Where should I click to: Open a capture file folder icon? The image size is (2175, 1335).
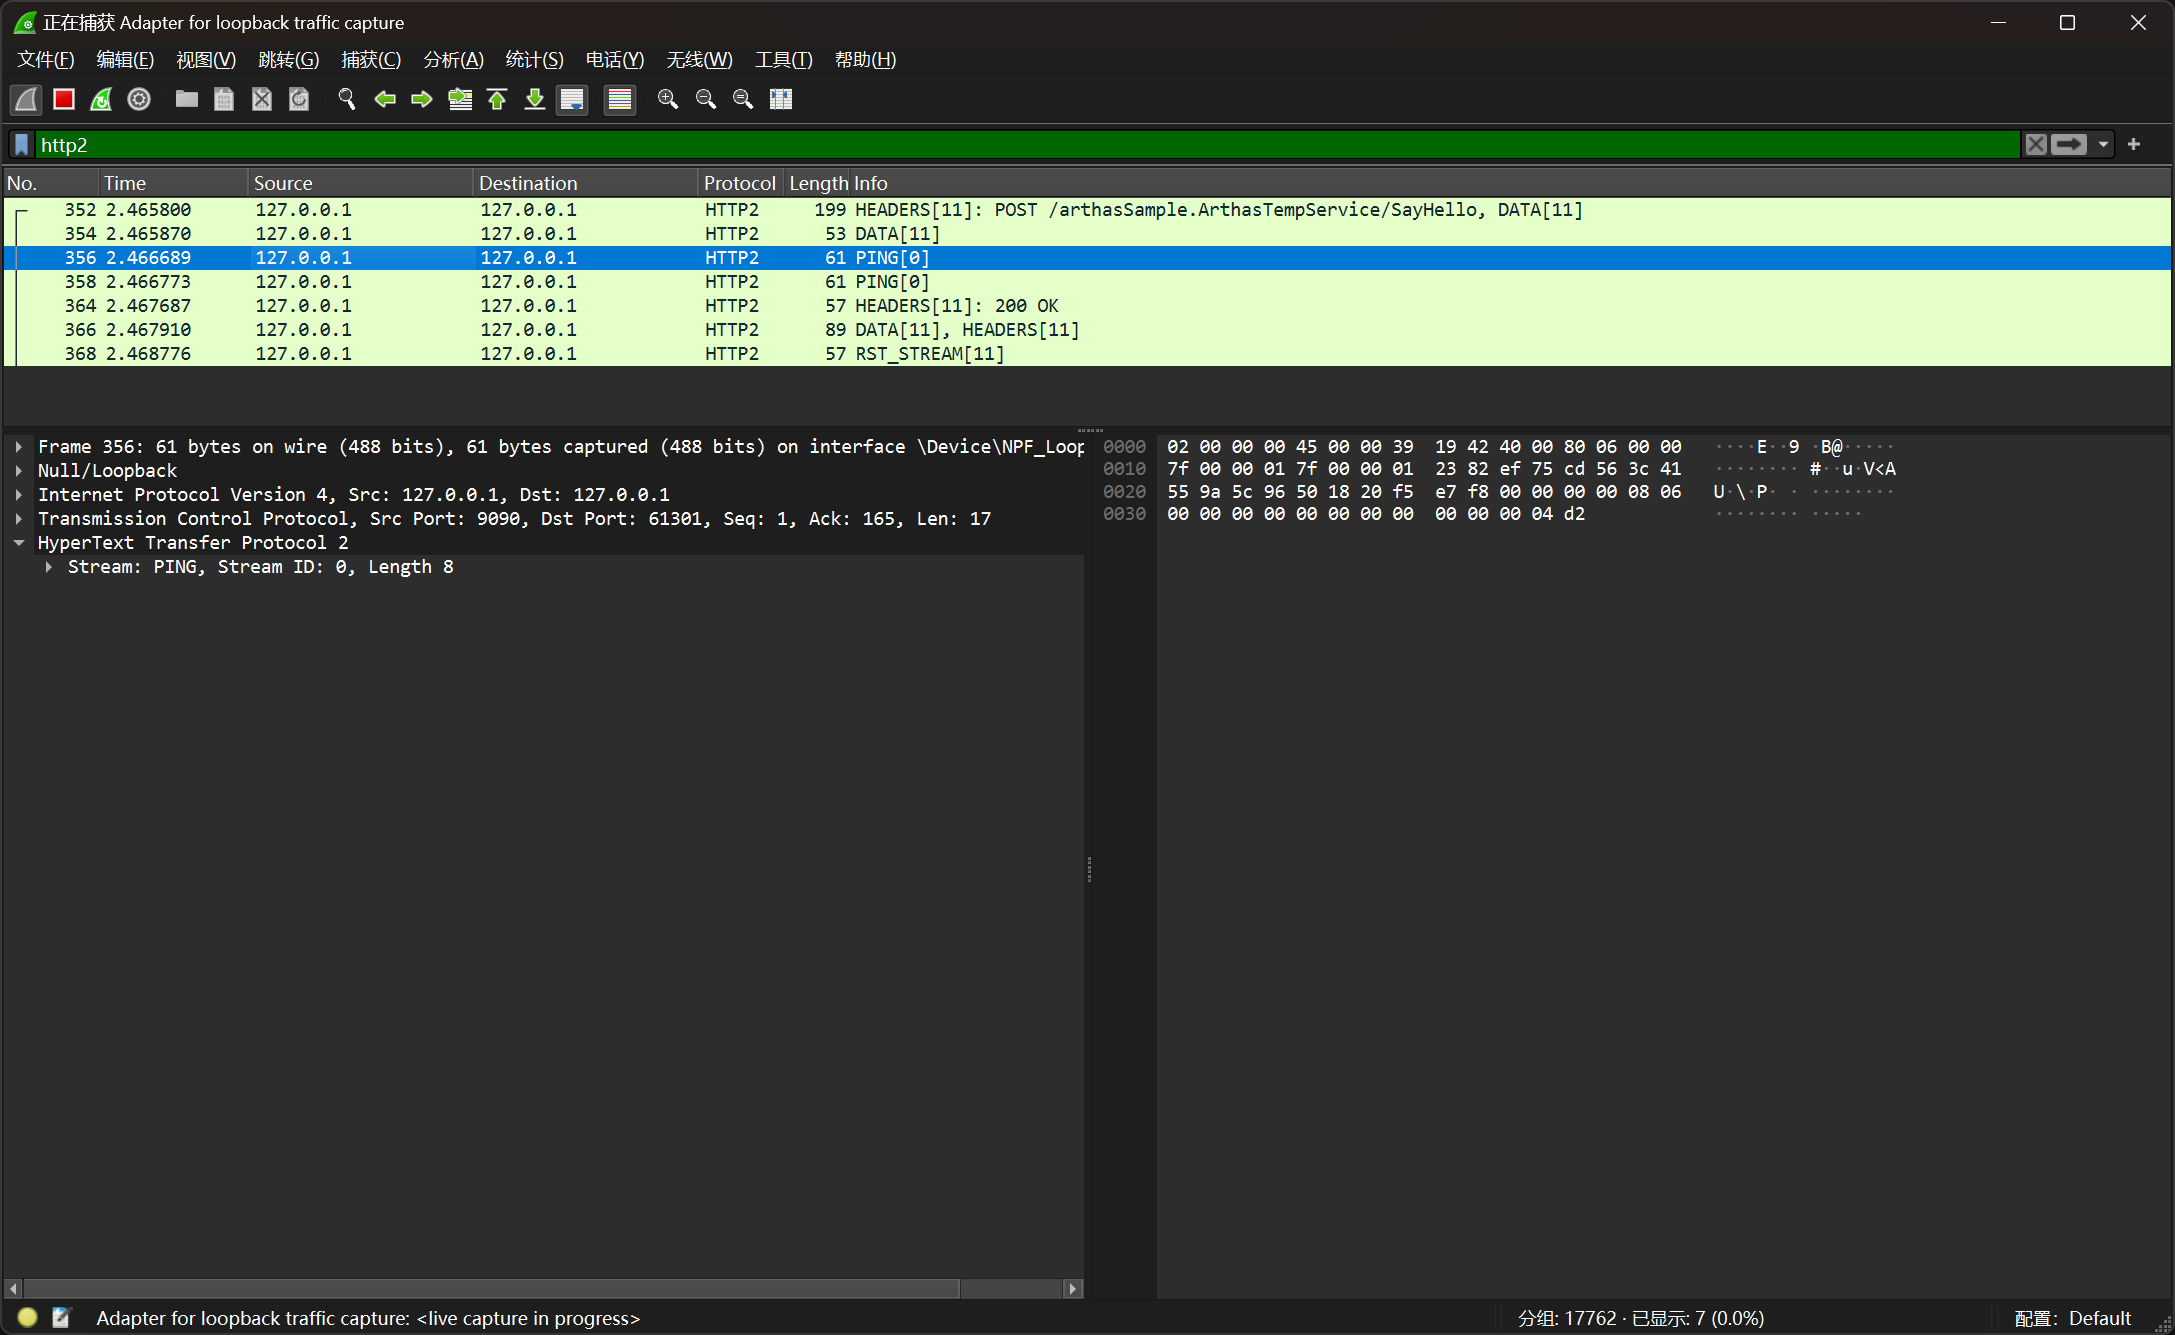[x=187, y=99]
